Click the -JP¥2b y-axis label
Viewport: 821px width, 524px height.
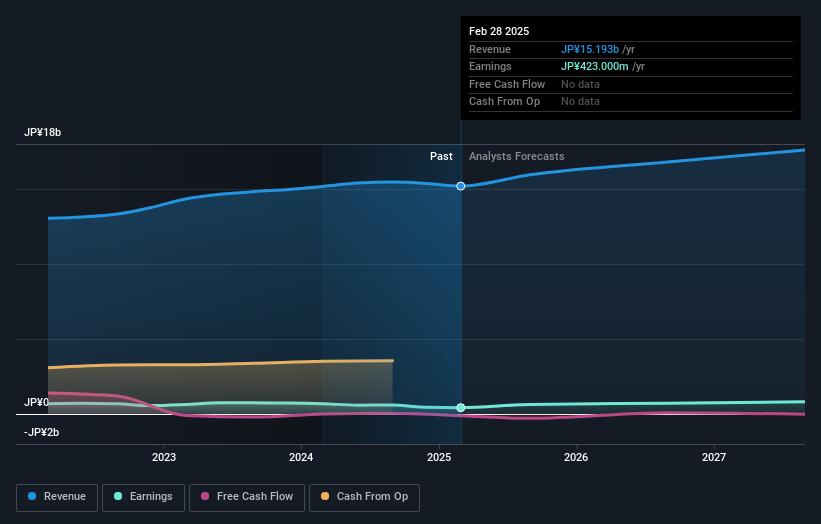(x=41, y=432)
